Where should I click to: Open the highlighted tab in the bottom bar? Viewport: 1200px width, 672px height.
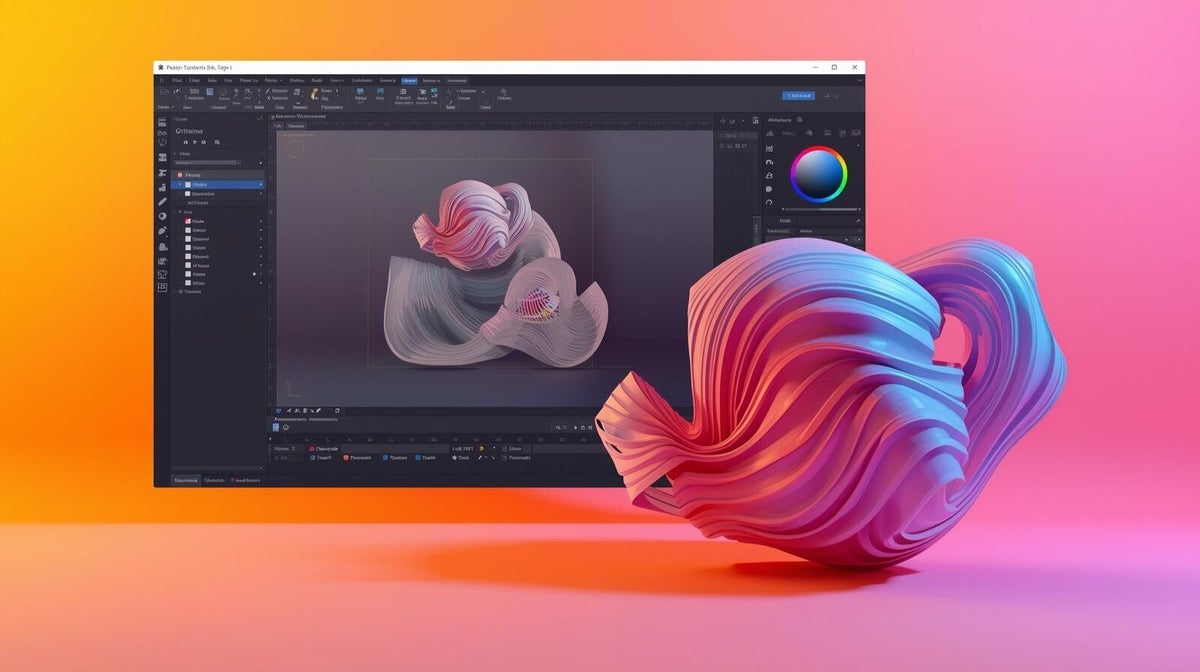[x=185, y=481]
